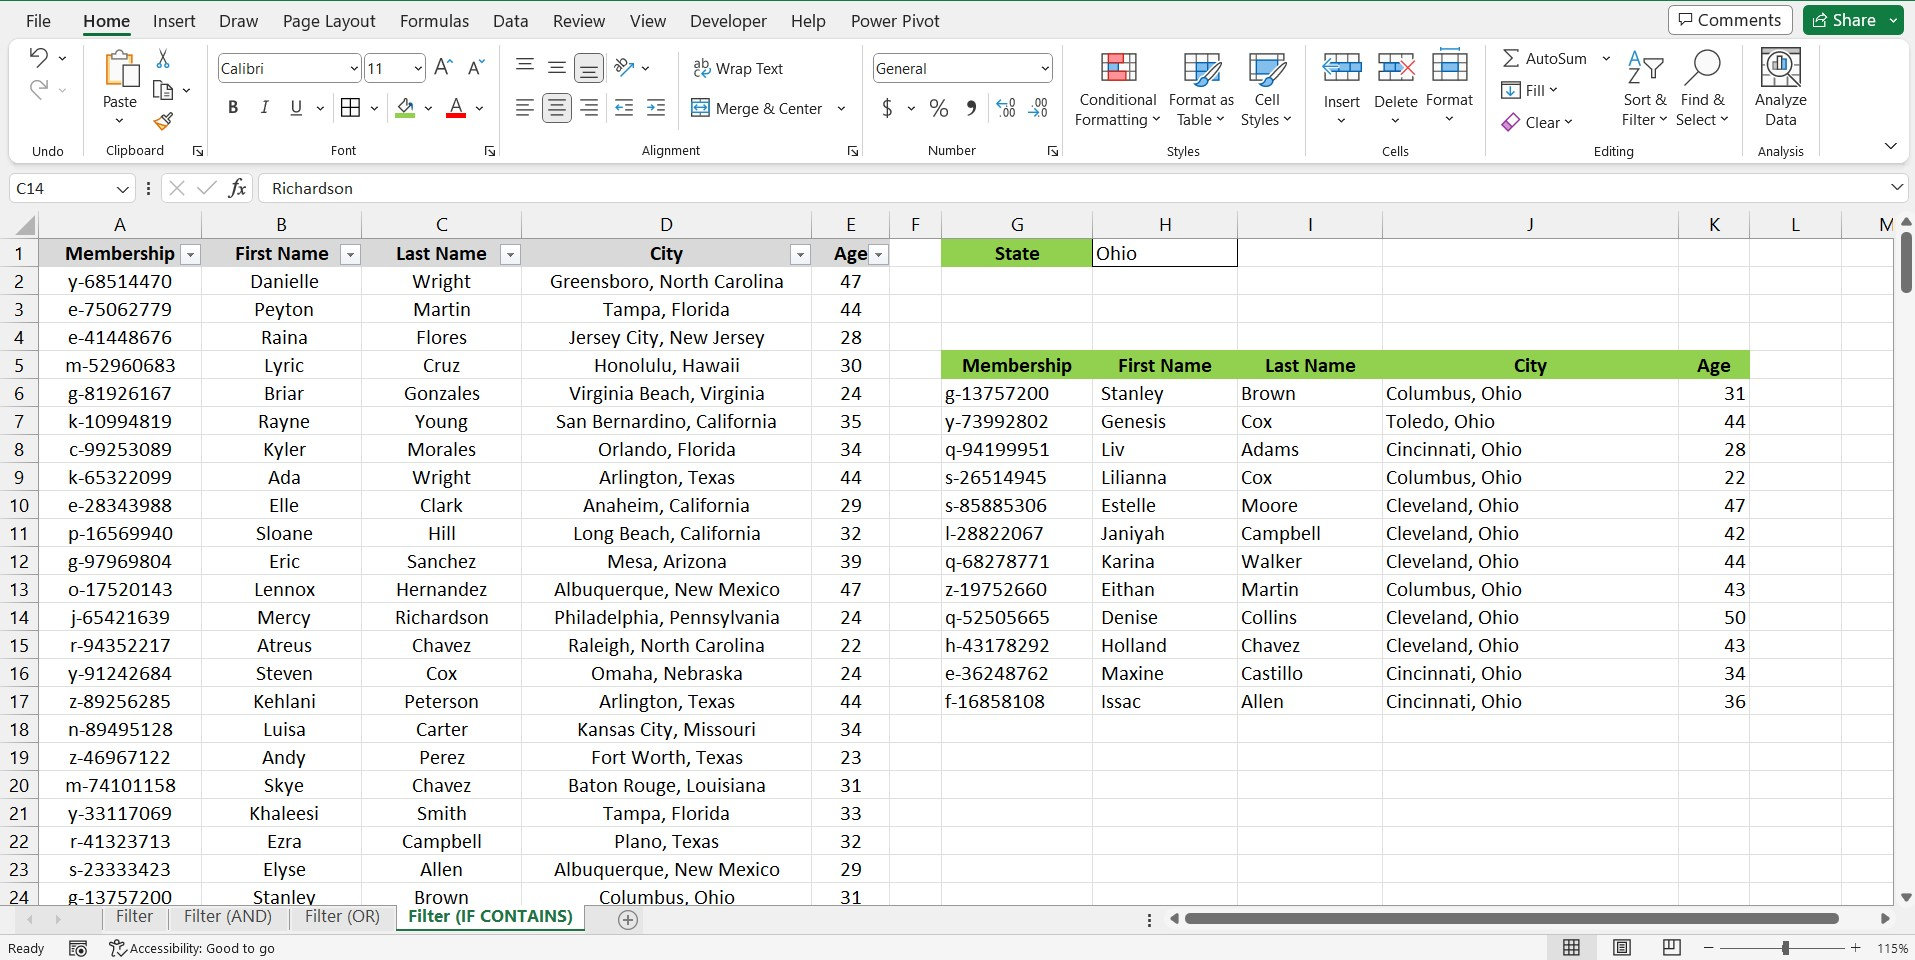Open Conditional Formatting options

pos(1115,90)
